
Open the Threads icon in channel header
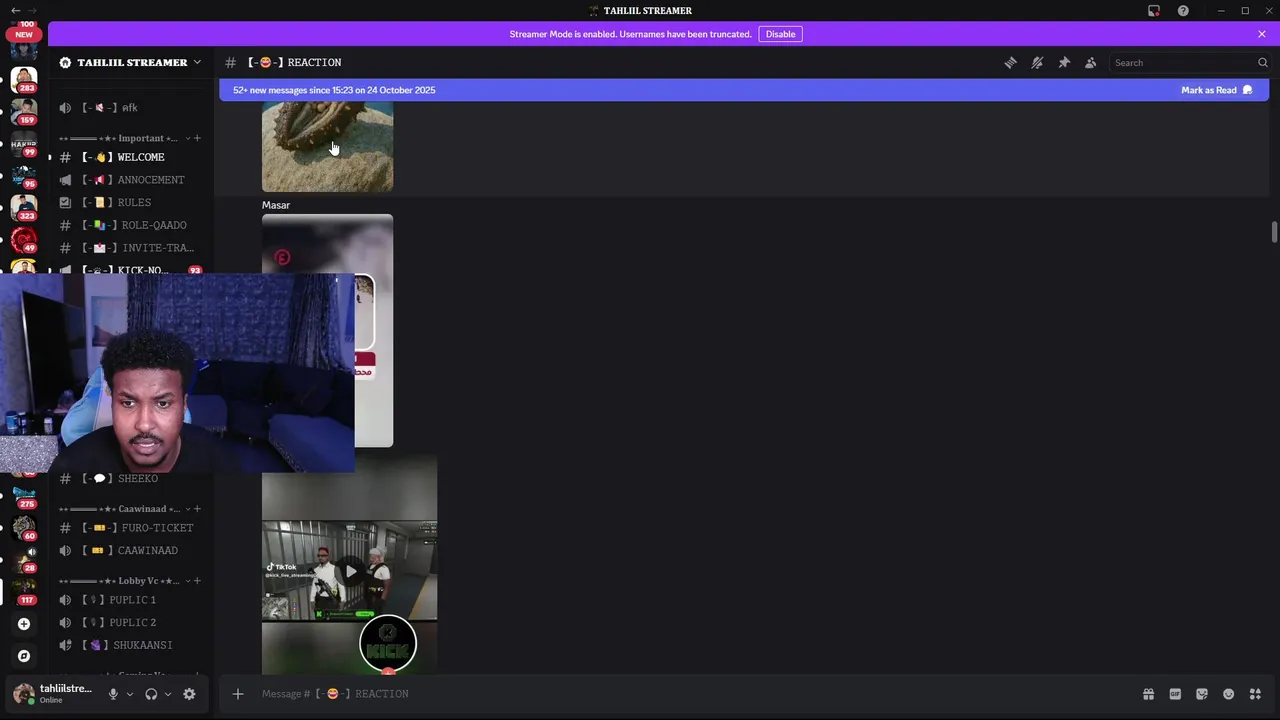pyautogui.click(x=1010, y=62)
